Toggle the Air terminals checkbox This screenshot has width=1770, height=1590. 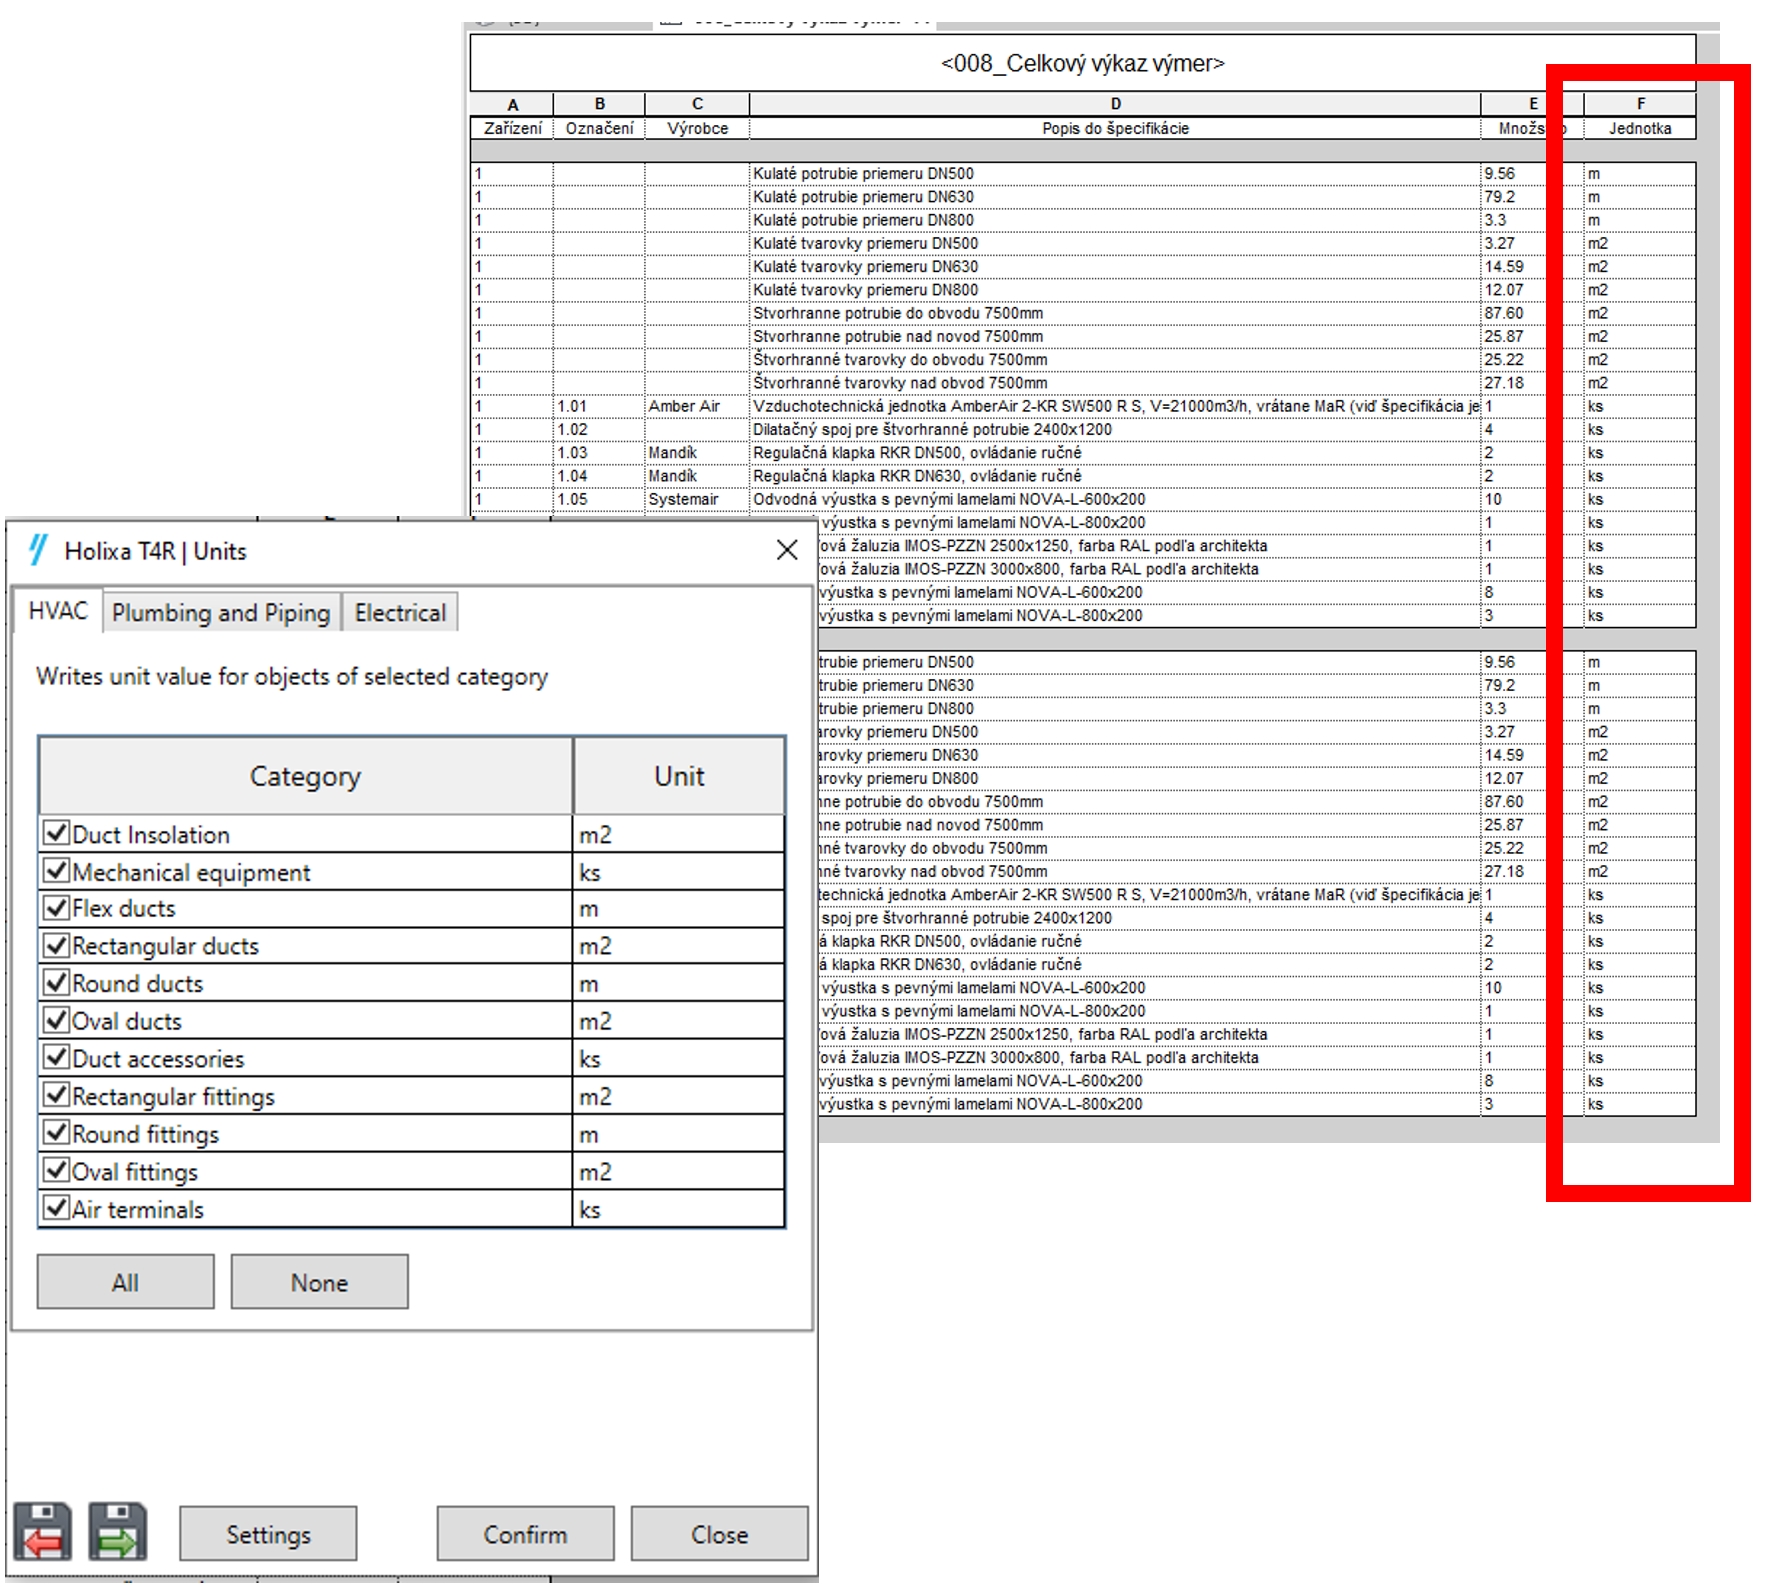[57, 1208]
